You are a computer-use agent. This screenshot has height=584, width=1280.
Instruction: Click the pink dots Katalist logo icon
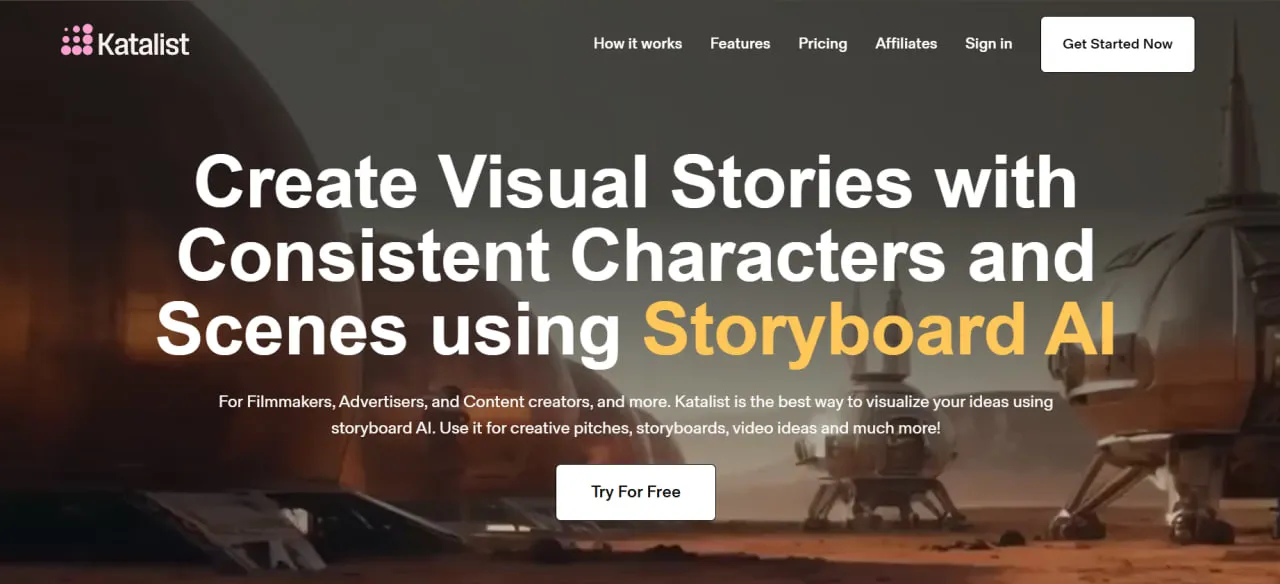(77, 40)
